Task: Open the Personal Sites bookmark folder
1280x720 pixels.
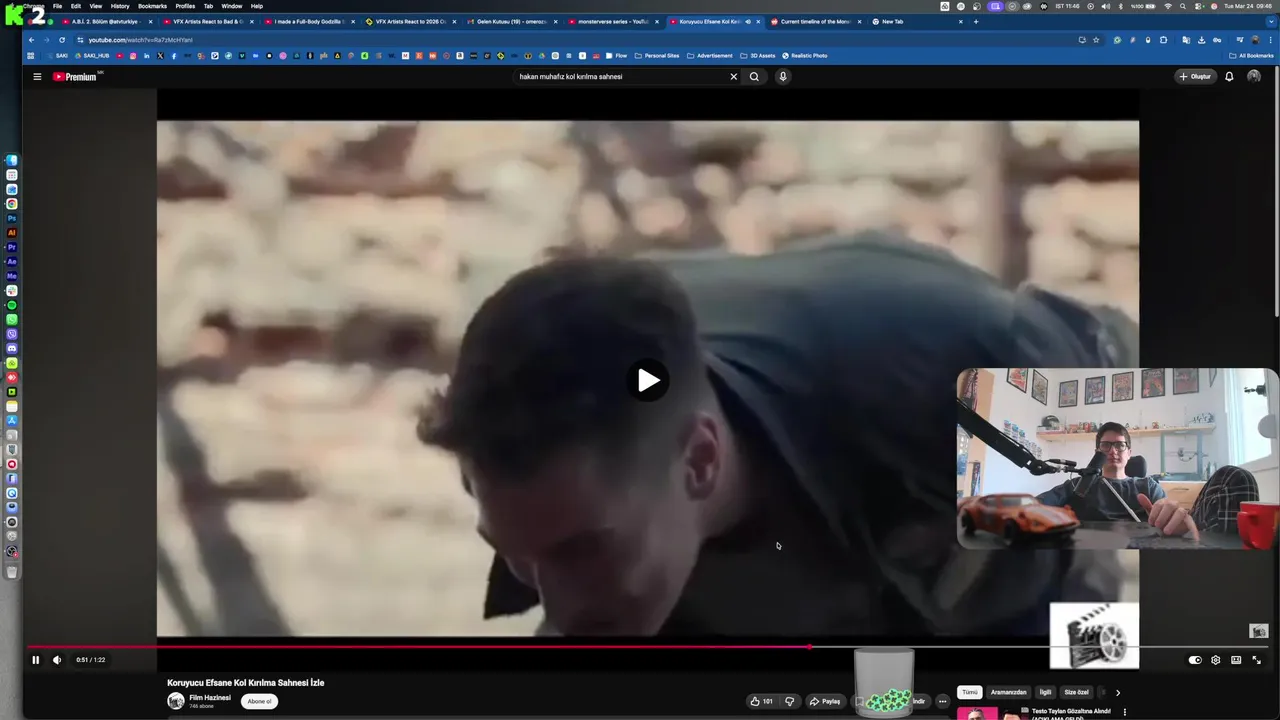Action: pyautogui.click(x=657, y=56)
